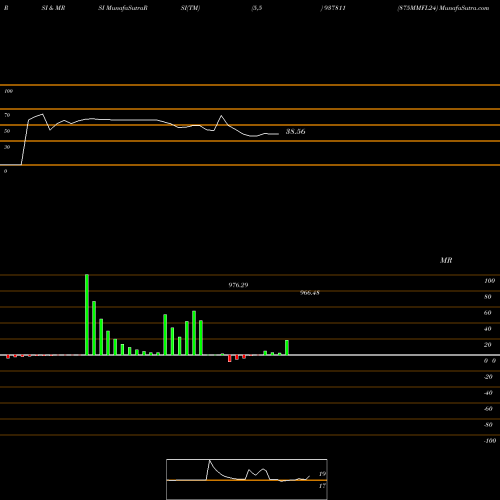Click the 966.48 price label
Viewport: 500px width, 500px height.
(x=310, y=293)
